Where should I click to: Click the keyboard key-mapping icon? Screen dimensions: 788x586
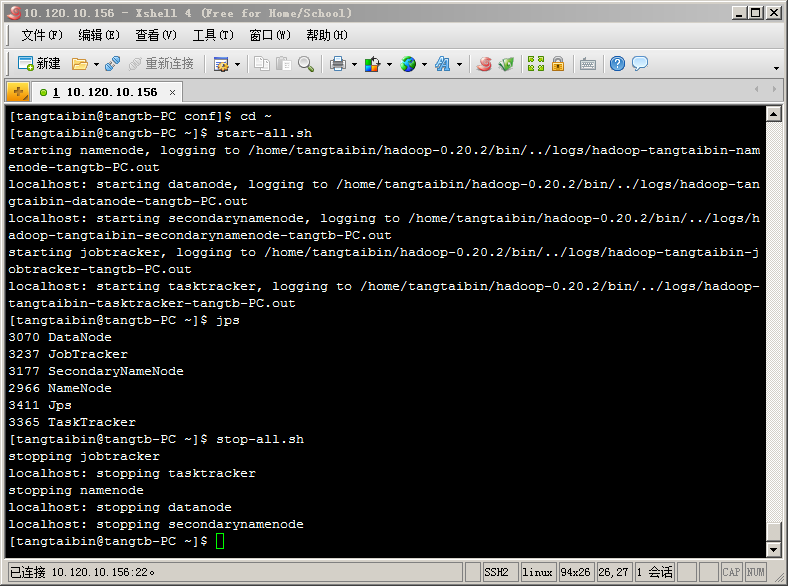pyautogui.click(x=587, y=64)
